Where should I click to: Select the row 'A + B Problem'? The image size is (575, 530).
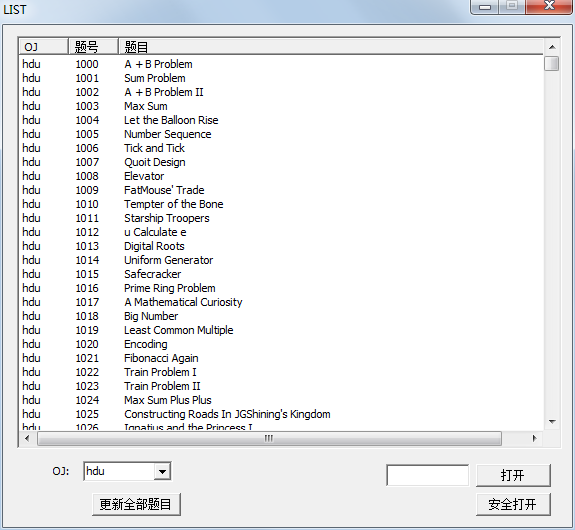point(281,64)
